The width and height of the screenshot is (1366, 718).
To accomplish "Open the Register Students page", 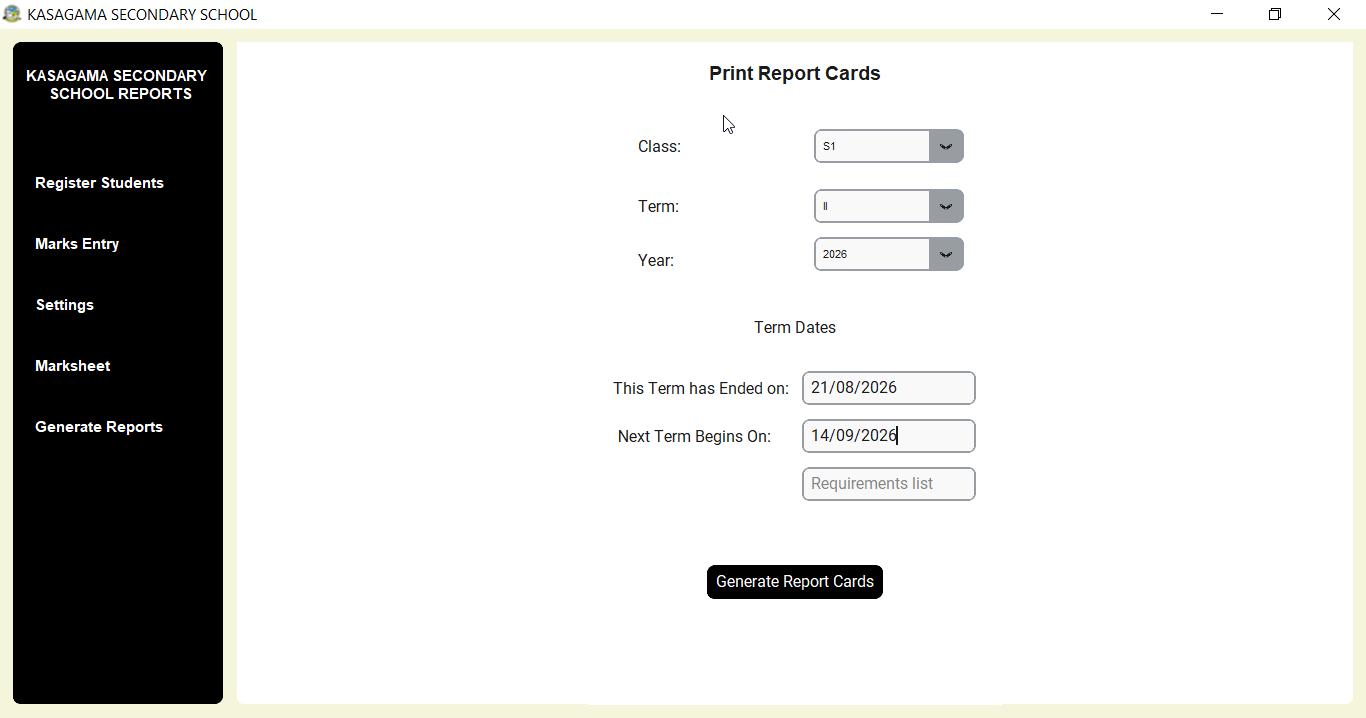I will click(x=99, y=183).
